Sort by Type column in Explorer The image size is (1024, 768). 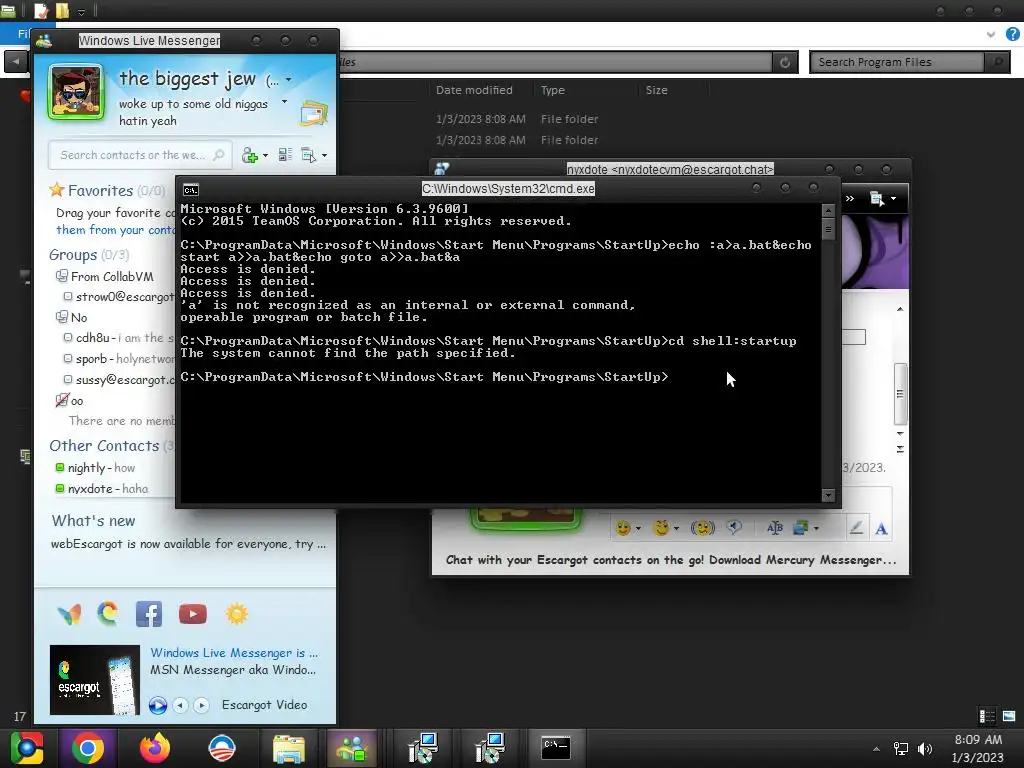coord(552,90)
